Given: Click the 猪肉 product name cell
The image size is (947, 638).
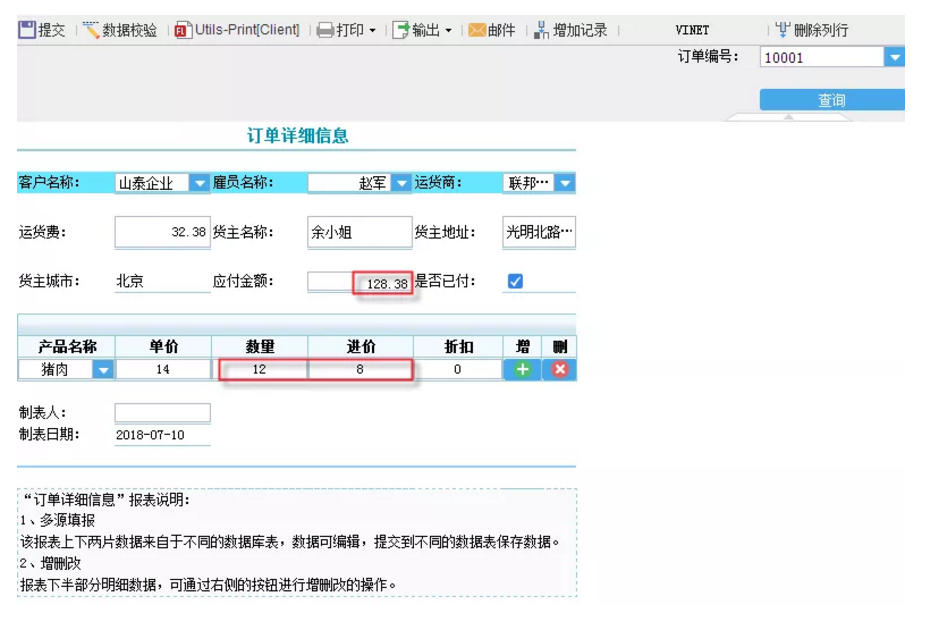Looking at the screenshot, I should tap(55, 369).
